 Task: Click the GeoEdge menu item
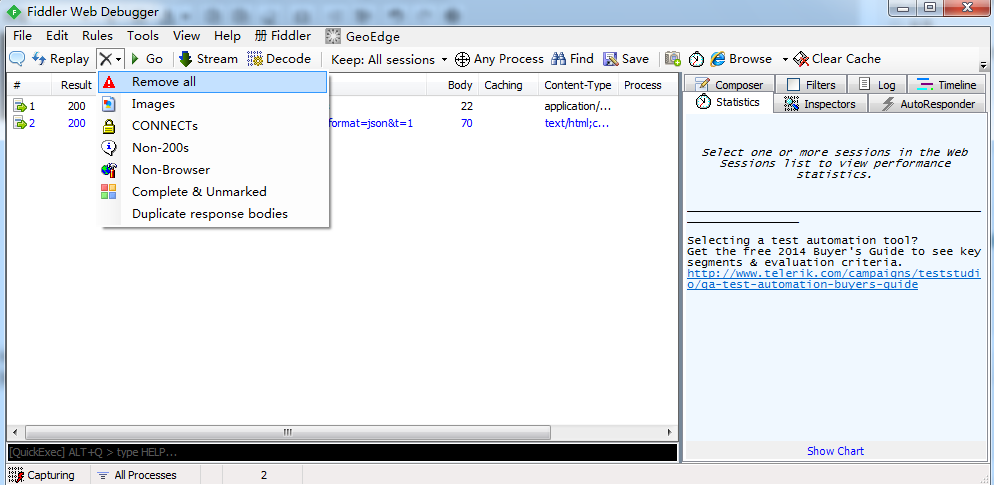[x=363, y=36]
